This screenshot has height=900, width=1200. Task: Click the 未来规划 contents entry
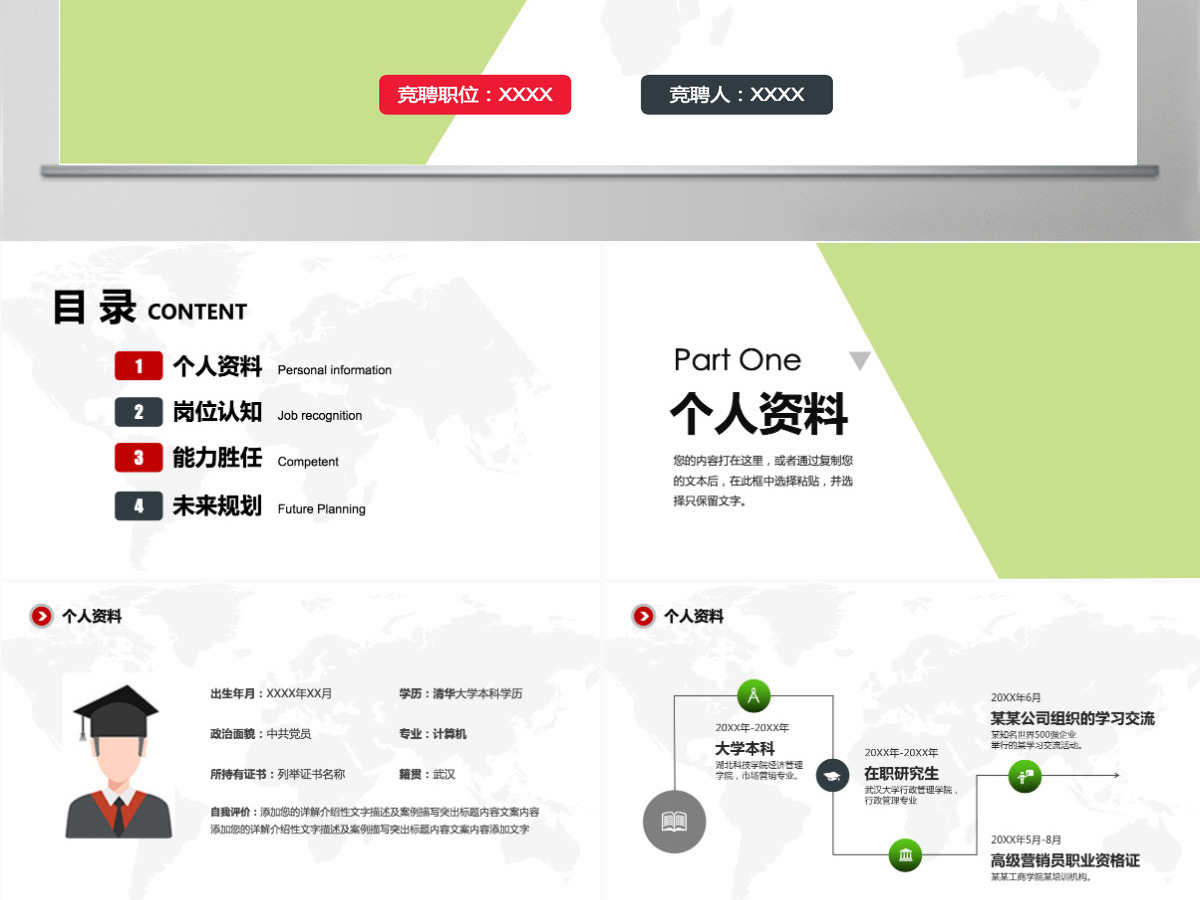(x=217, y=506)
